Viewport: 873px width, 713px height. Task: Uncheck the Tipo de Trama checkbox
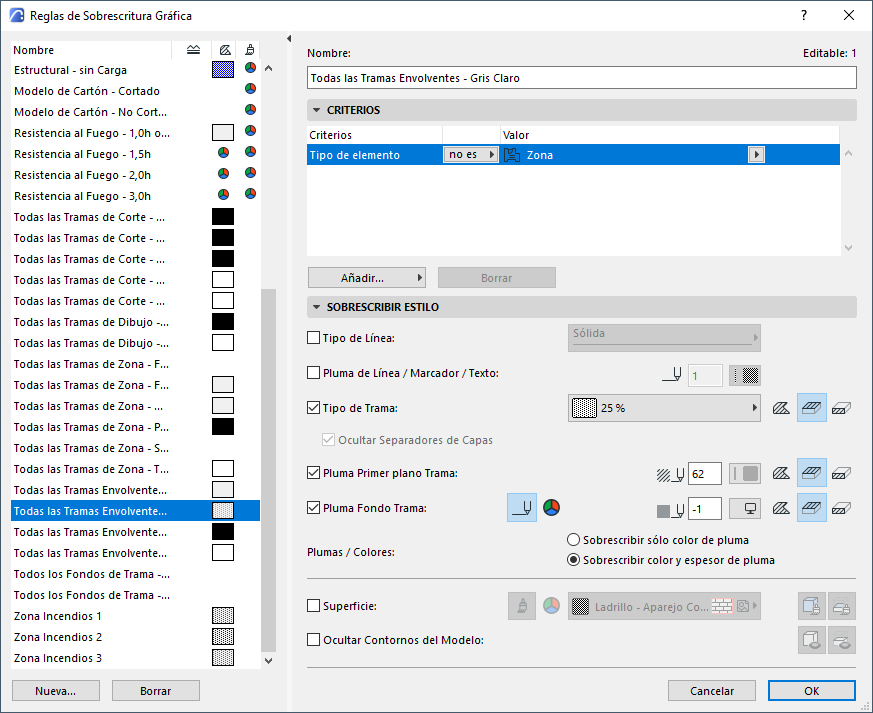pyautogui.click(x=313, y=408)
